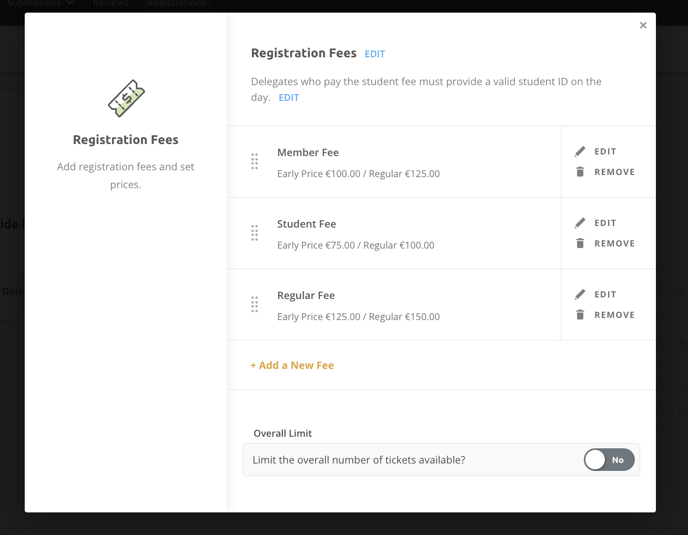This screenshot has width=688, height=535.
Task: Click the pencil icon for Student Fee
Action: [x=580, y=223]
